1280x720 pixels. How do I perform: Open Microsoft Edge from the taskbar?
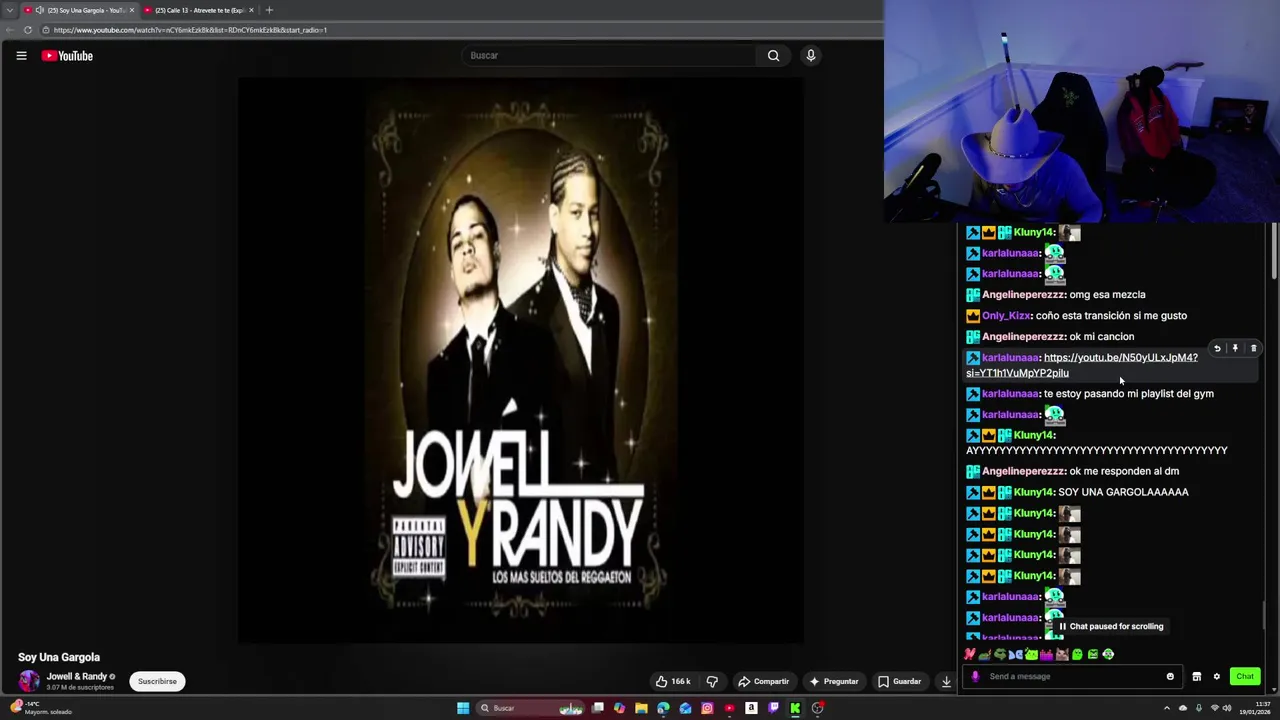[663, 708]
